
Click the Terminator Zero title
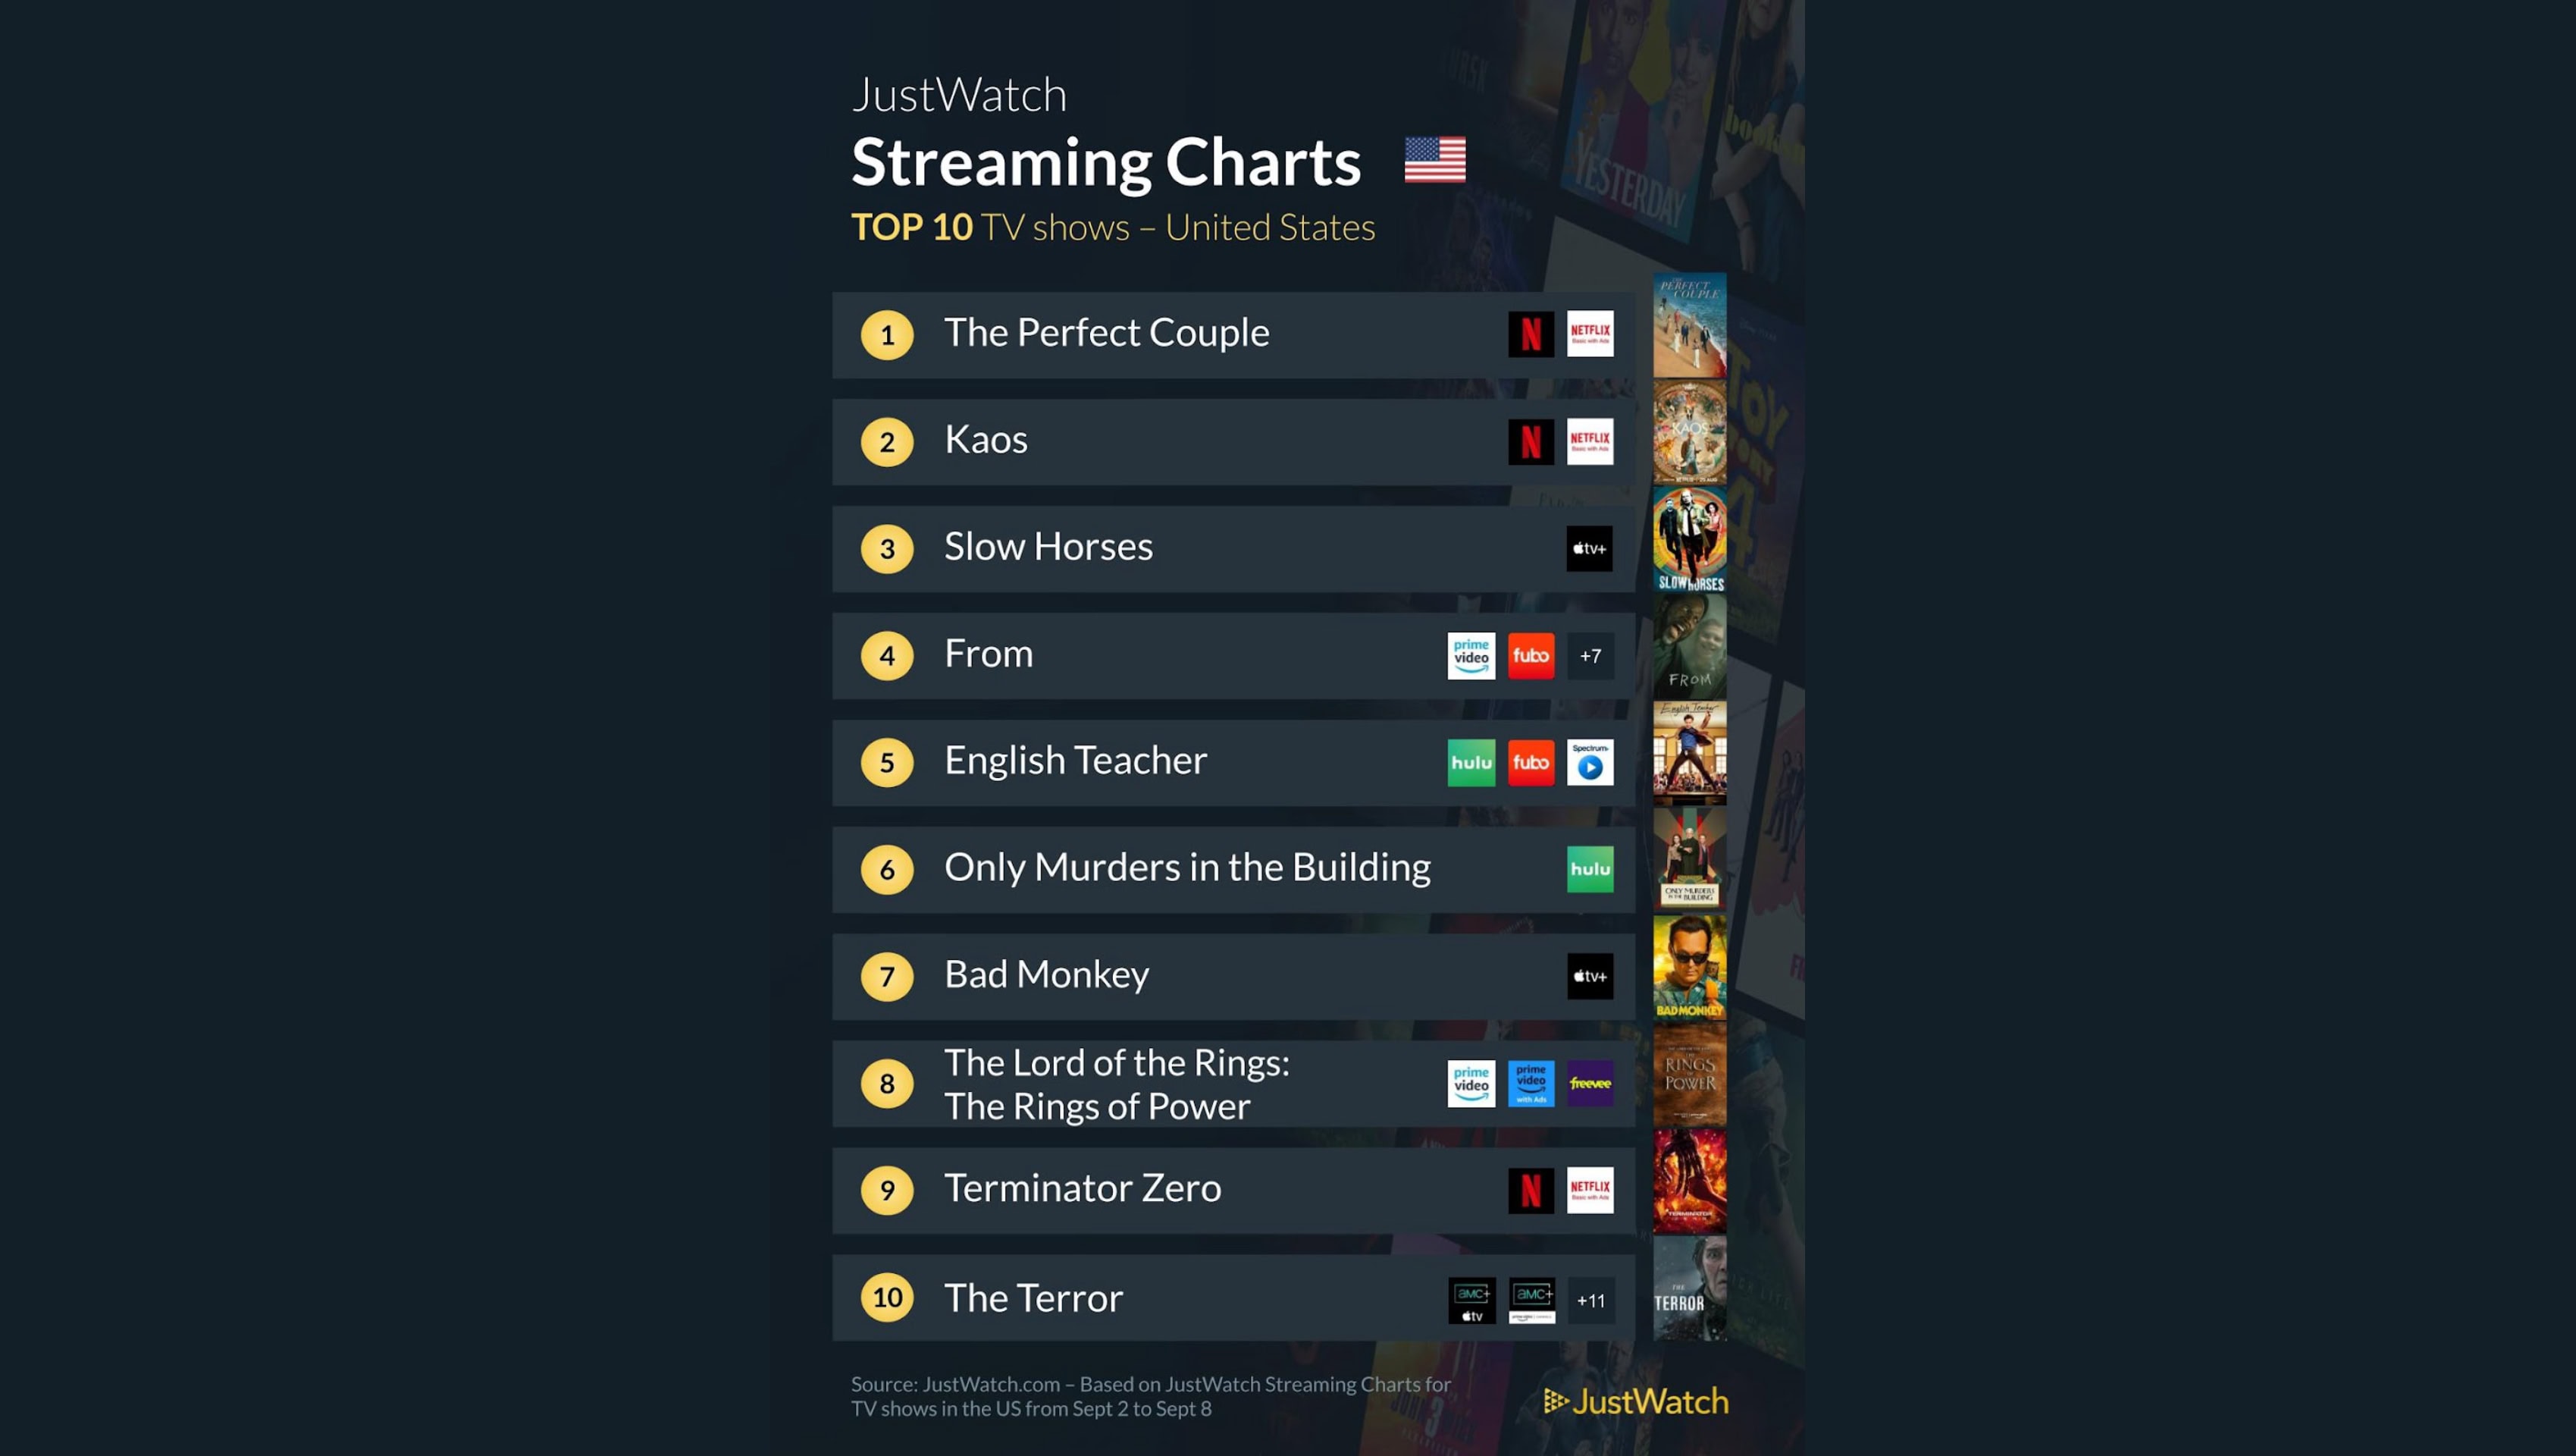pyautogui.click(x=1082, y=1188)
